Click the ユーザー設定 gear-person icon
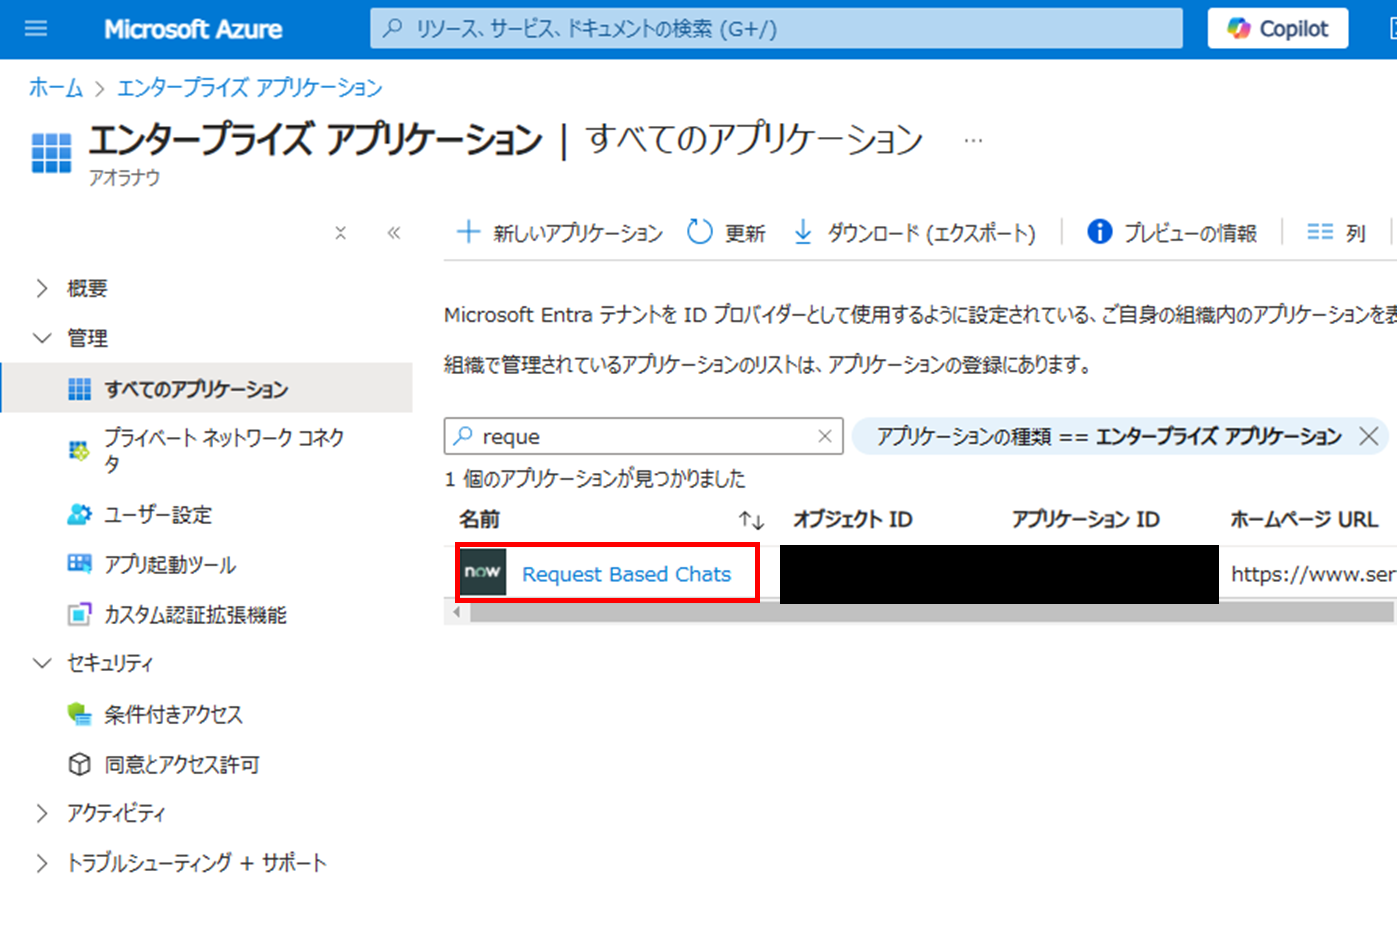The height and width of the screenshot is (933, 1397). (x=79, y=515)
